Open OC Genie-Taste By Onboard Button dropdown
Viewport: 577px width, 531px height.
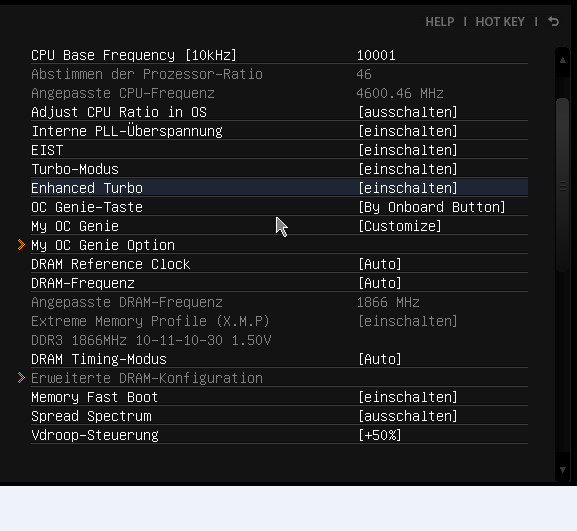pos(432,207)
